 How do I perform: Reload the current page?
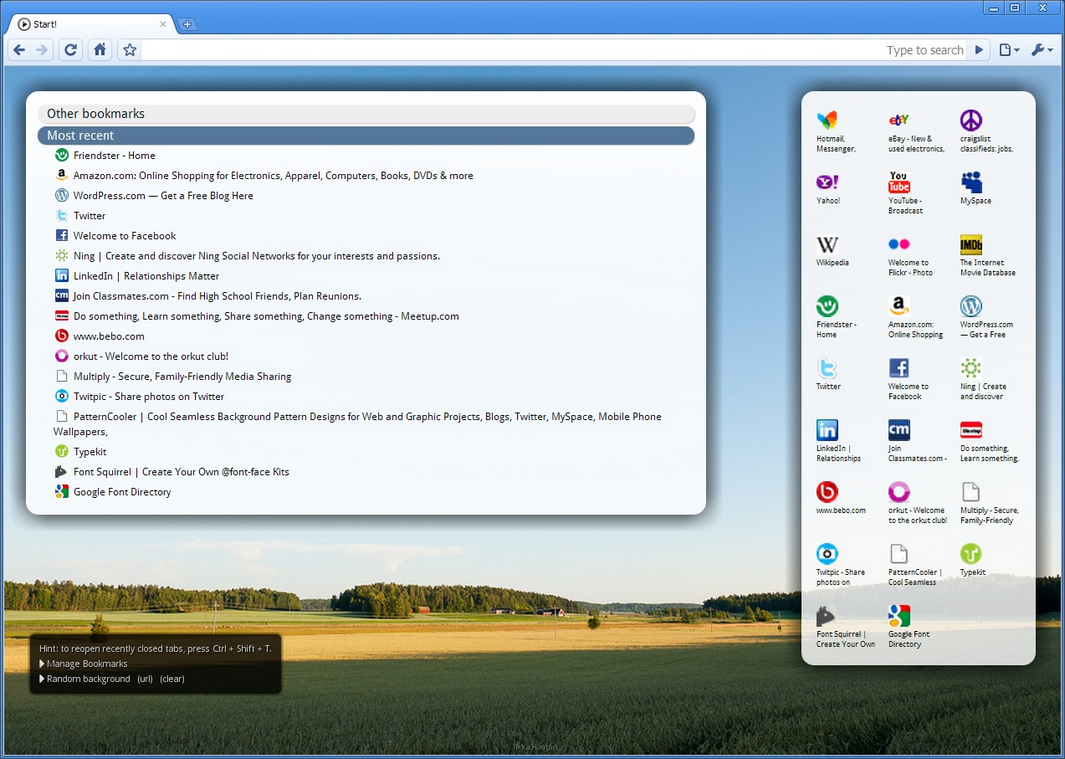coord(71,50)
